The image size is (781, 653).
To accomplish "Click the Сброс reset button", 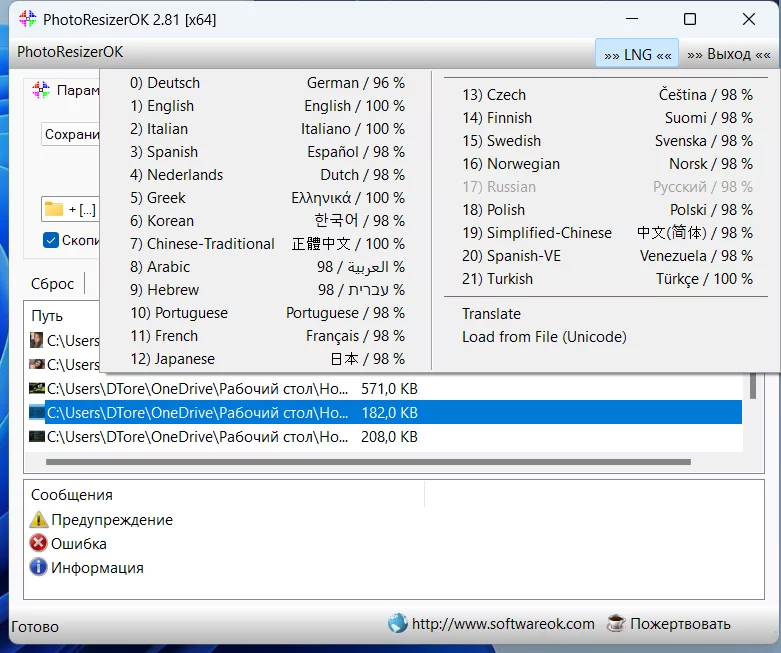I will [52, 283].
